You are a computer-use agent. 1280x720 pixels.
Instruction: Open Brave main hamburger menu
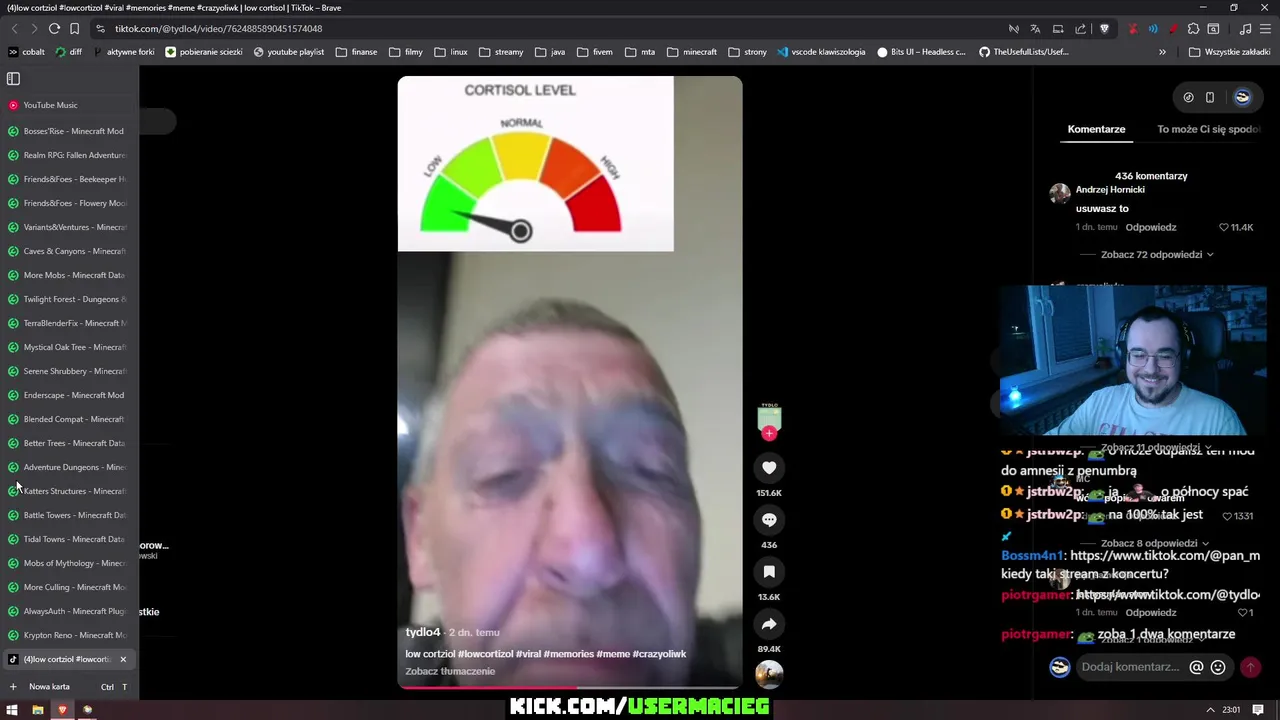1265,29
